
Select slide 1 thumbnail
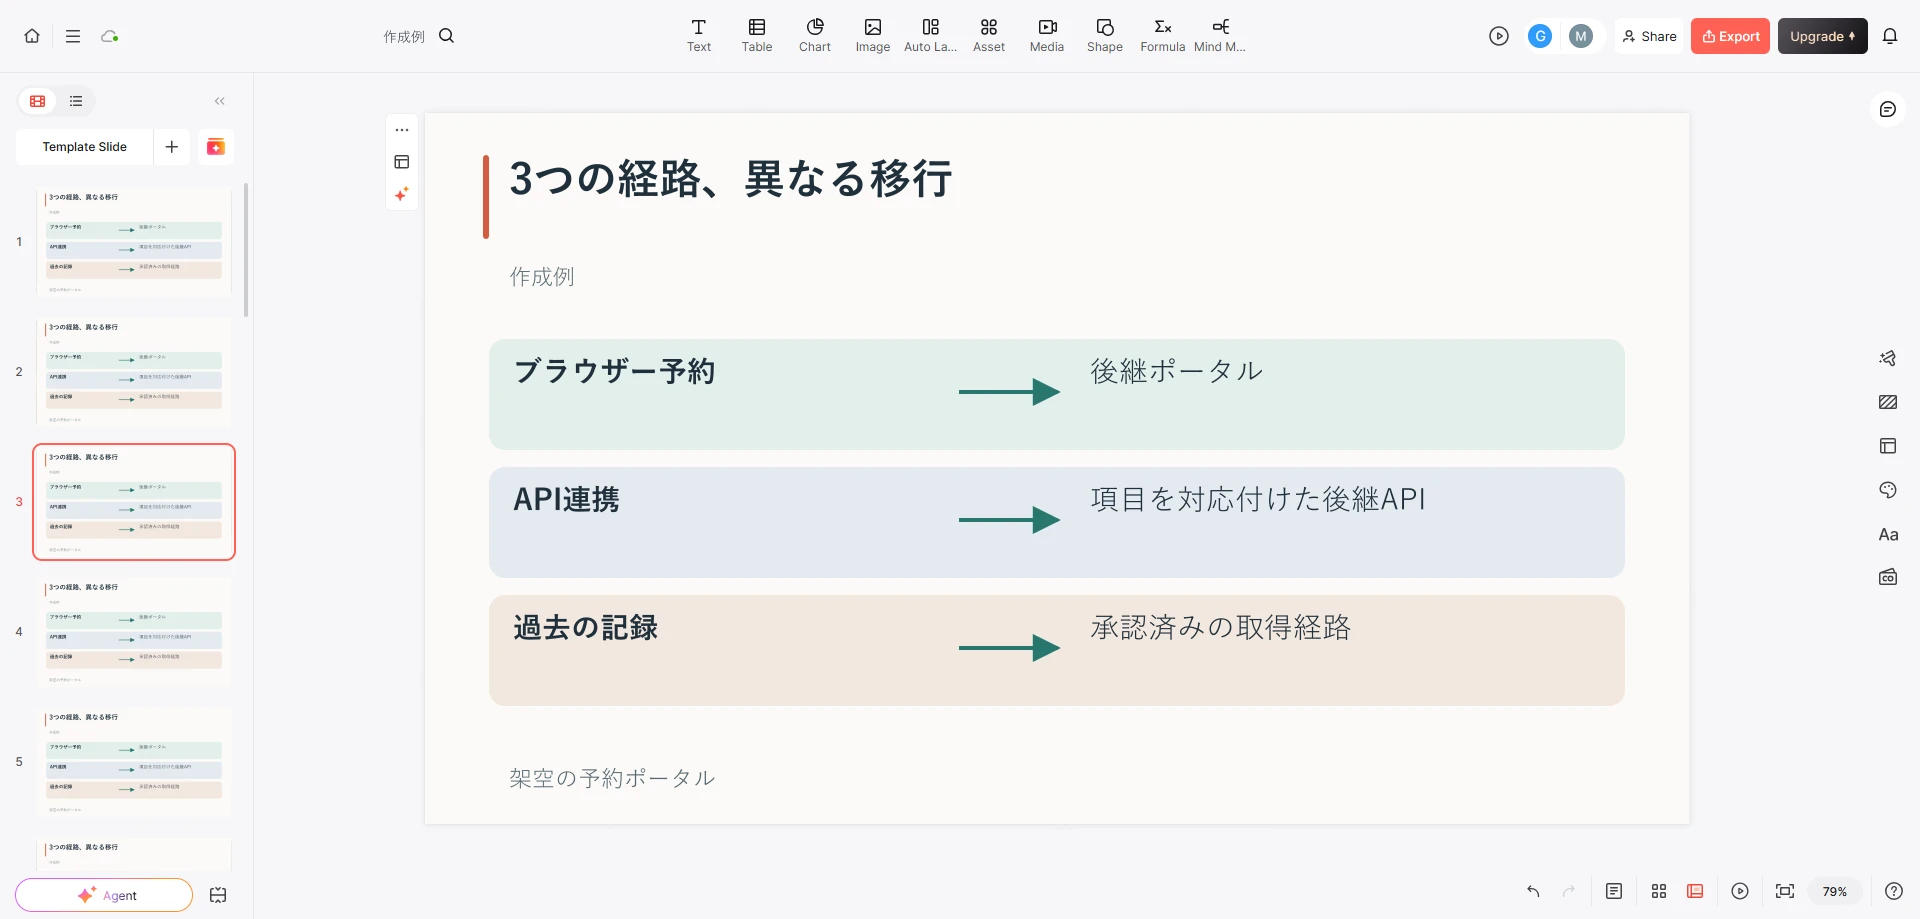point(134,242)
